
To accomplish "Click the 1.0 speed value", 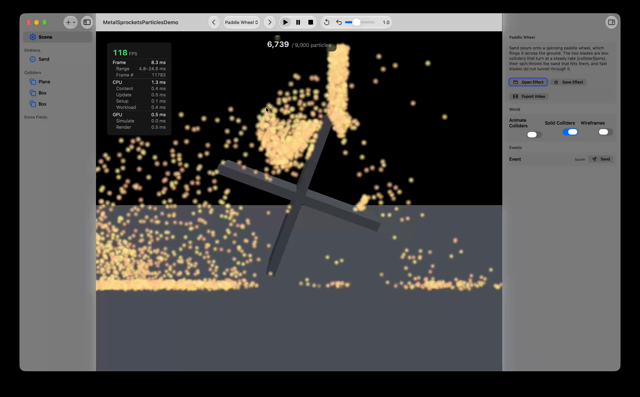I will [386, 22].
